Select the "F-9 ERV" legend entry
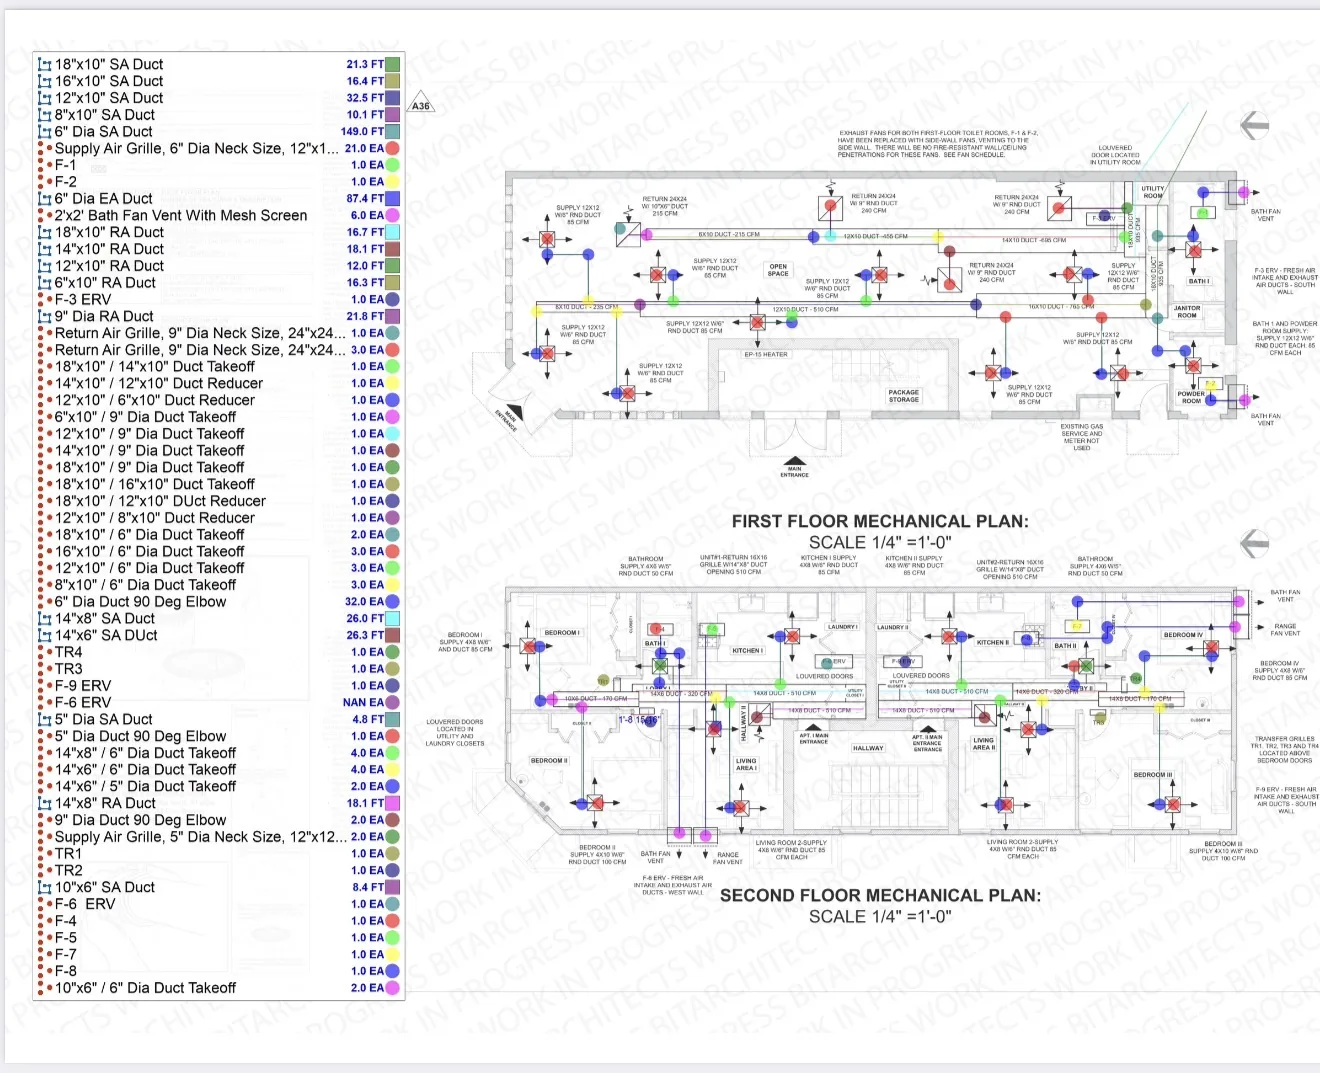This screenshot has width=1320, height=1073. pyautogui.click(x=219, y=685)
